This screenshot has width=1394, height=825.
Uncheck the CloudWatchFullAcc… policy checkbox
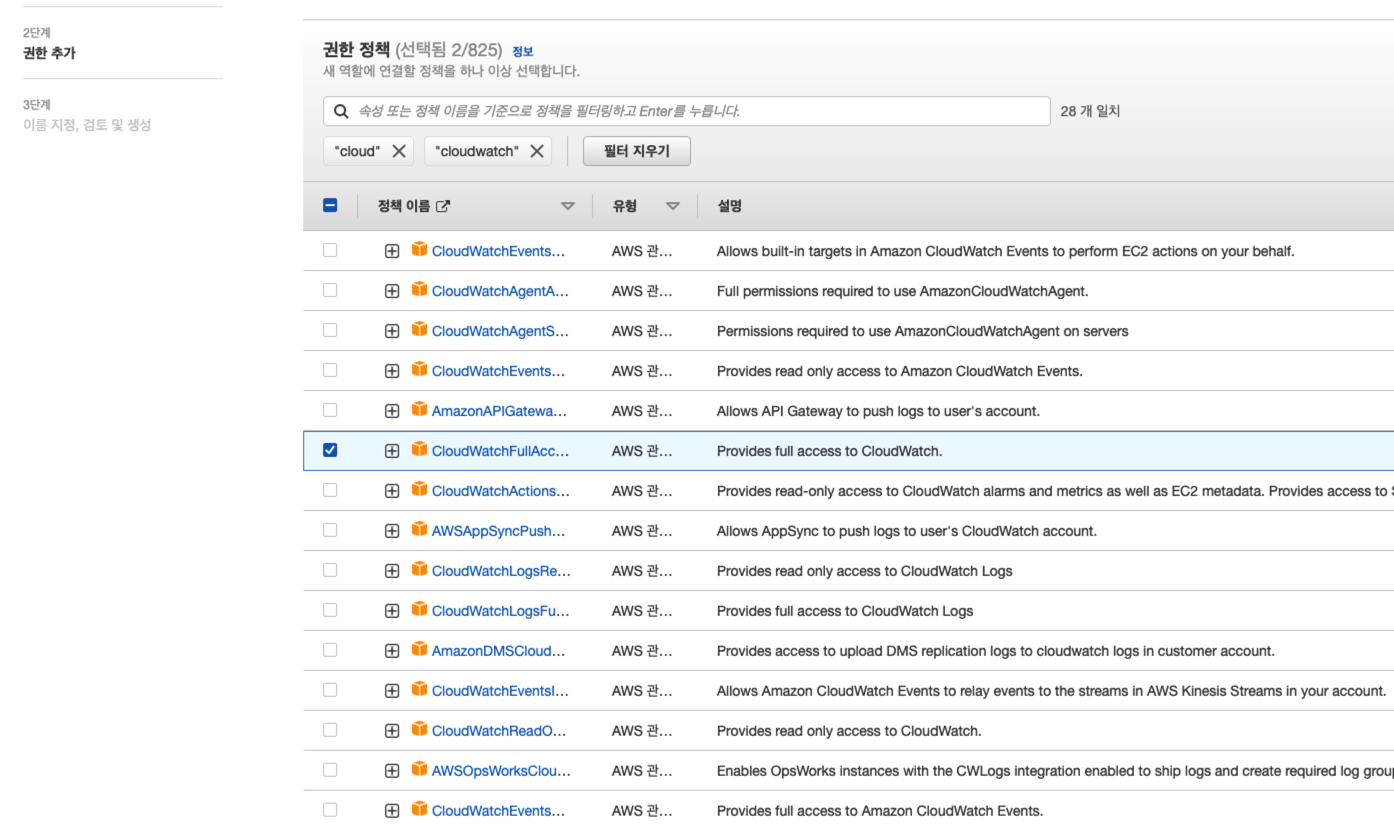click(330, 450)
